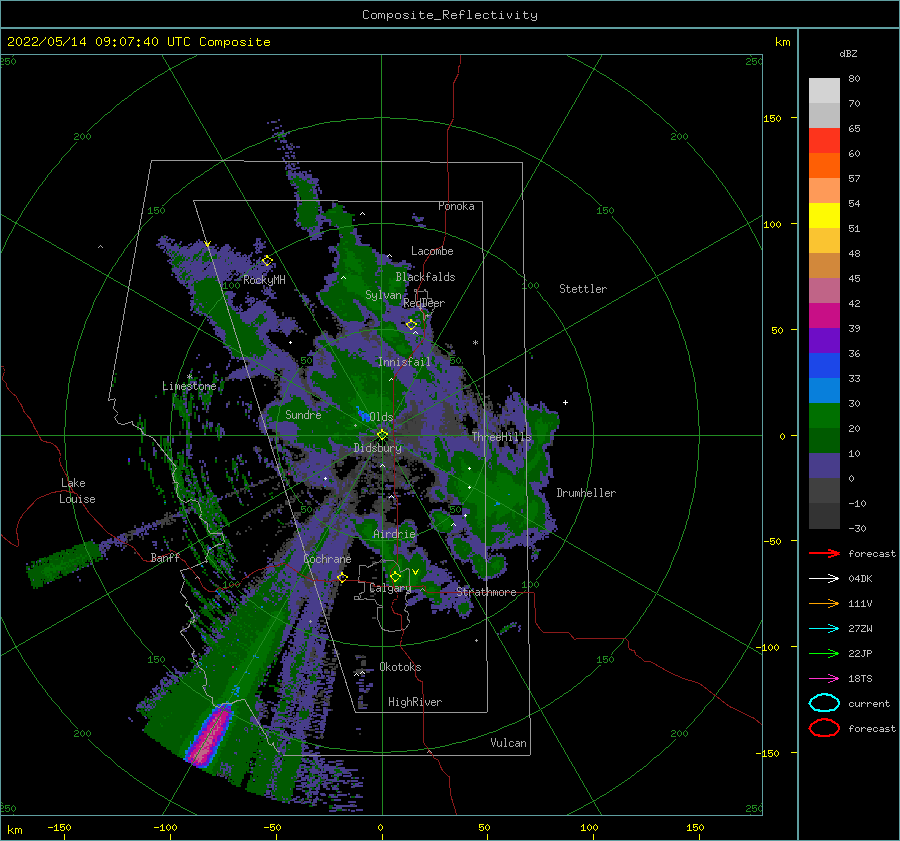The image size is (900, 841).
Task: Click the Vulcan city label
Action: pos(509,743)
